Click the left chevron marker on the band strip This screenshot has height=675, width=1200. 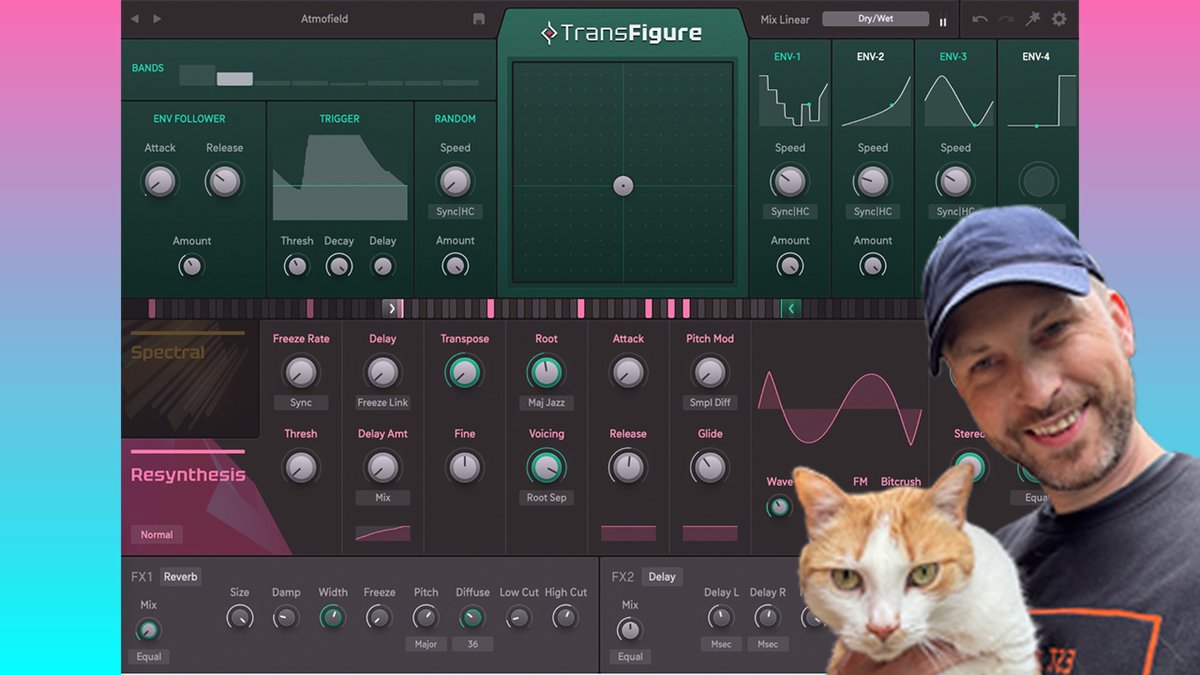click(791, 308)
